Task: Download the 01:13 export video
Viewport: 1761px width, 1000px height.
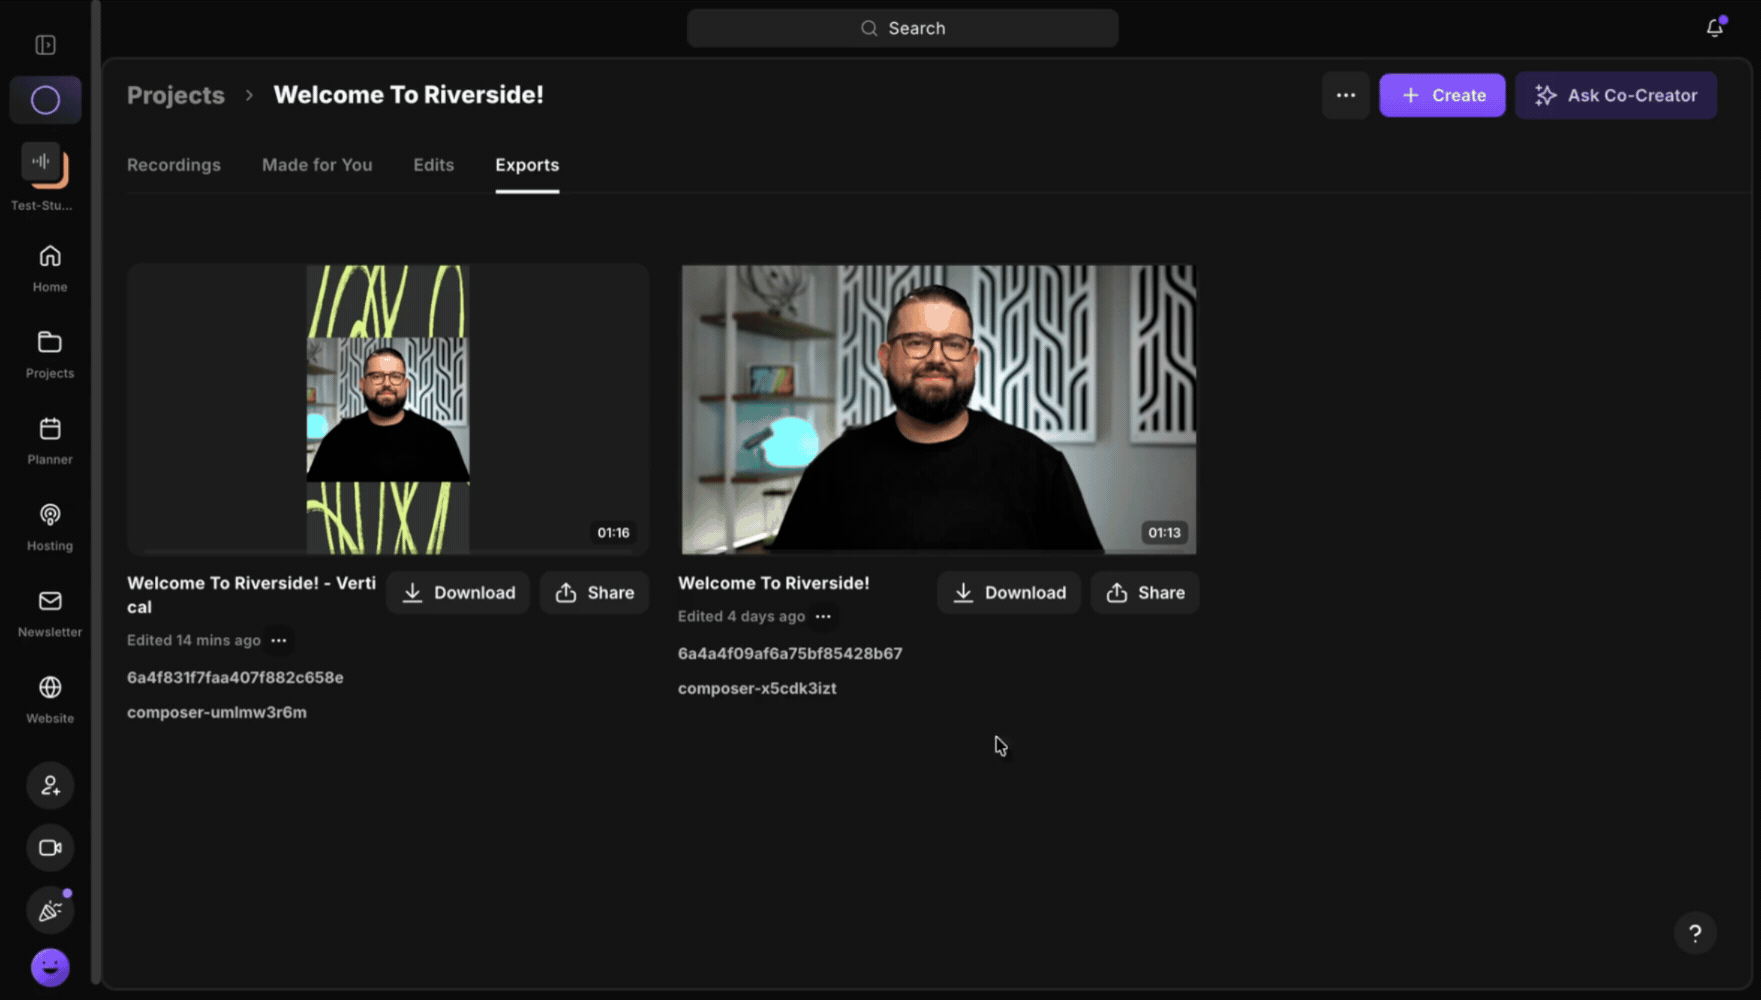Action: click(x=1009, y=593)
